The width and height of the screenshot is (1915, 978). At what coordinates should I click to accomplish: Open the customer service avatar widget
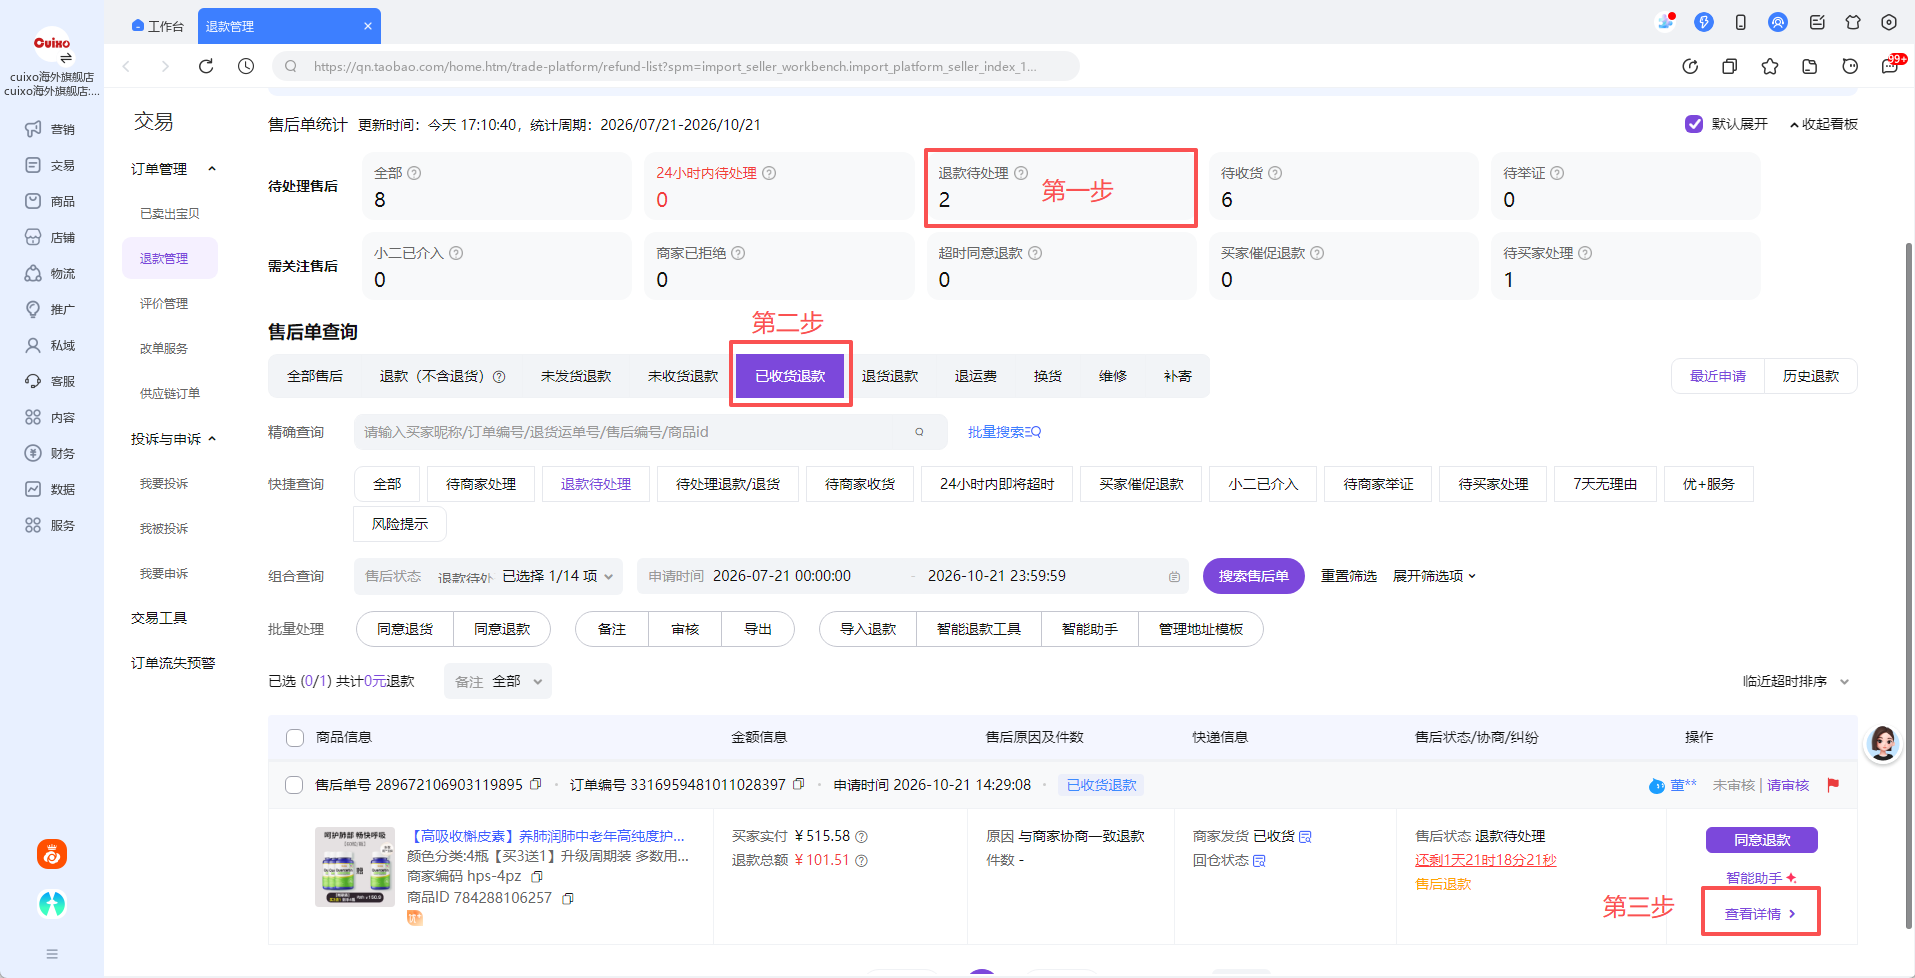point(1883,743)
